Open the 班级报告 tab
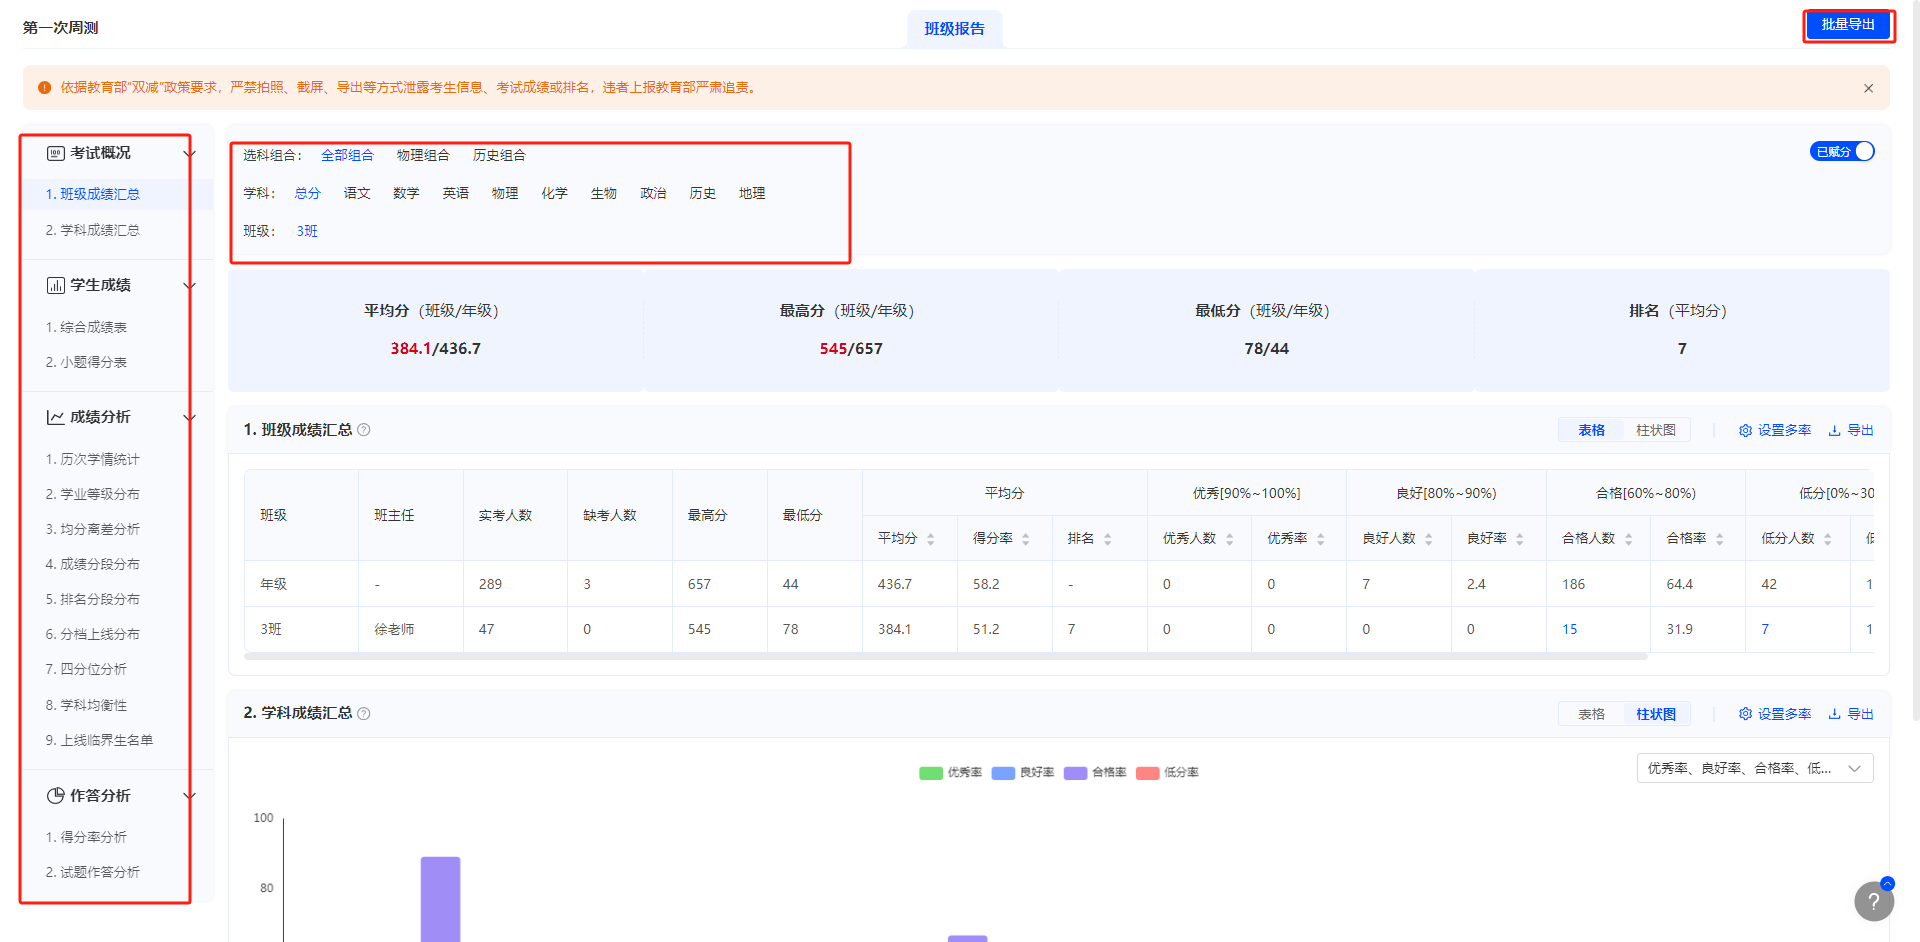Viewport: 1920px width, 942px height. [x=954, y=29]
